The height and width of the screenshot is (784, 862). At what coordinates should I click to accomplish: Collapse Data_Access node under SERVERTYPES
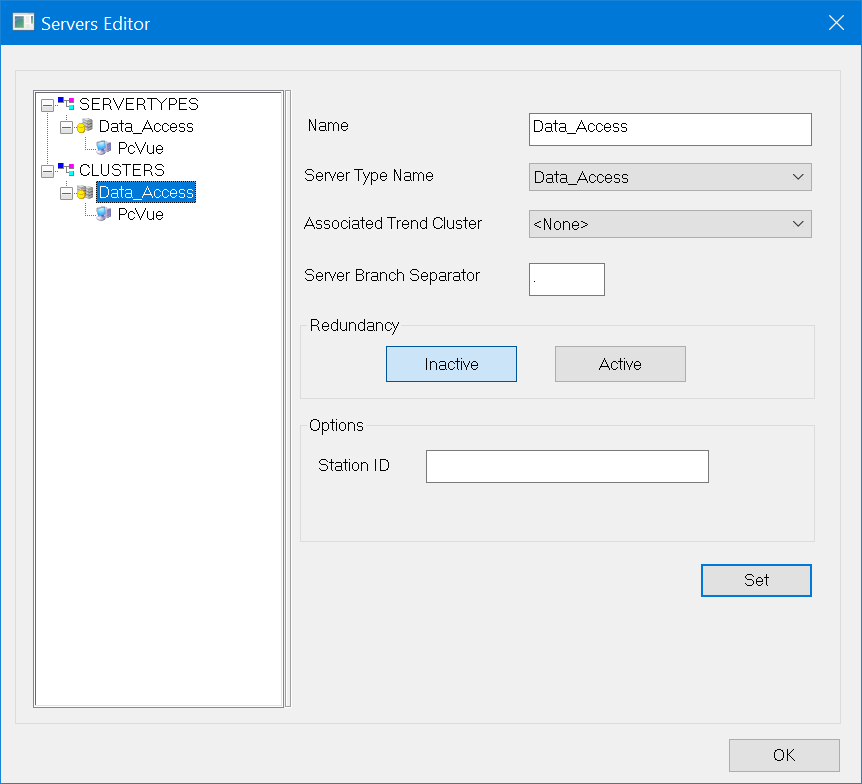(66, 127)
